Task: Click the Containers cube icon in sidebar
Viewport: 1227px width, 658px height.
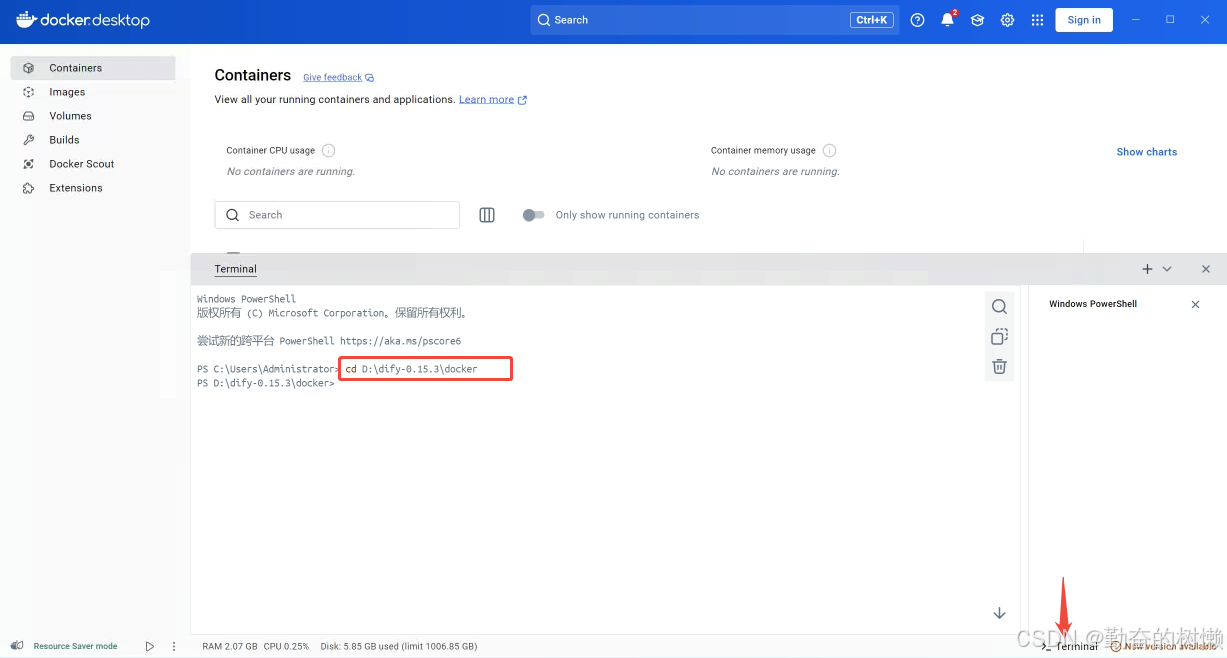Action: (x=29, y=68)
